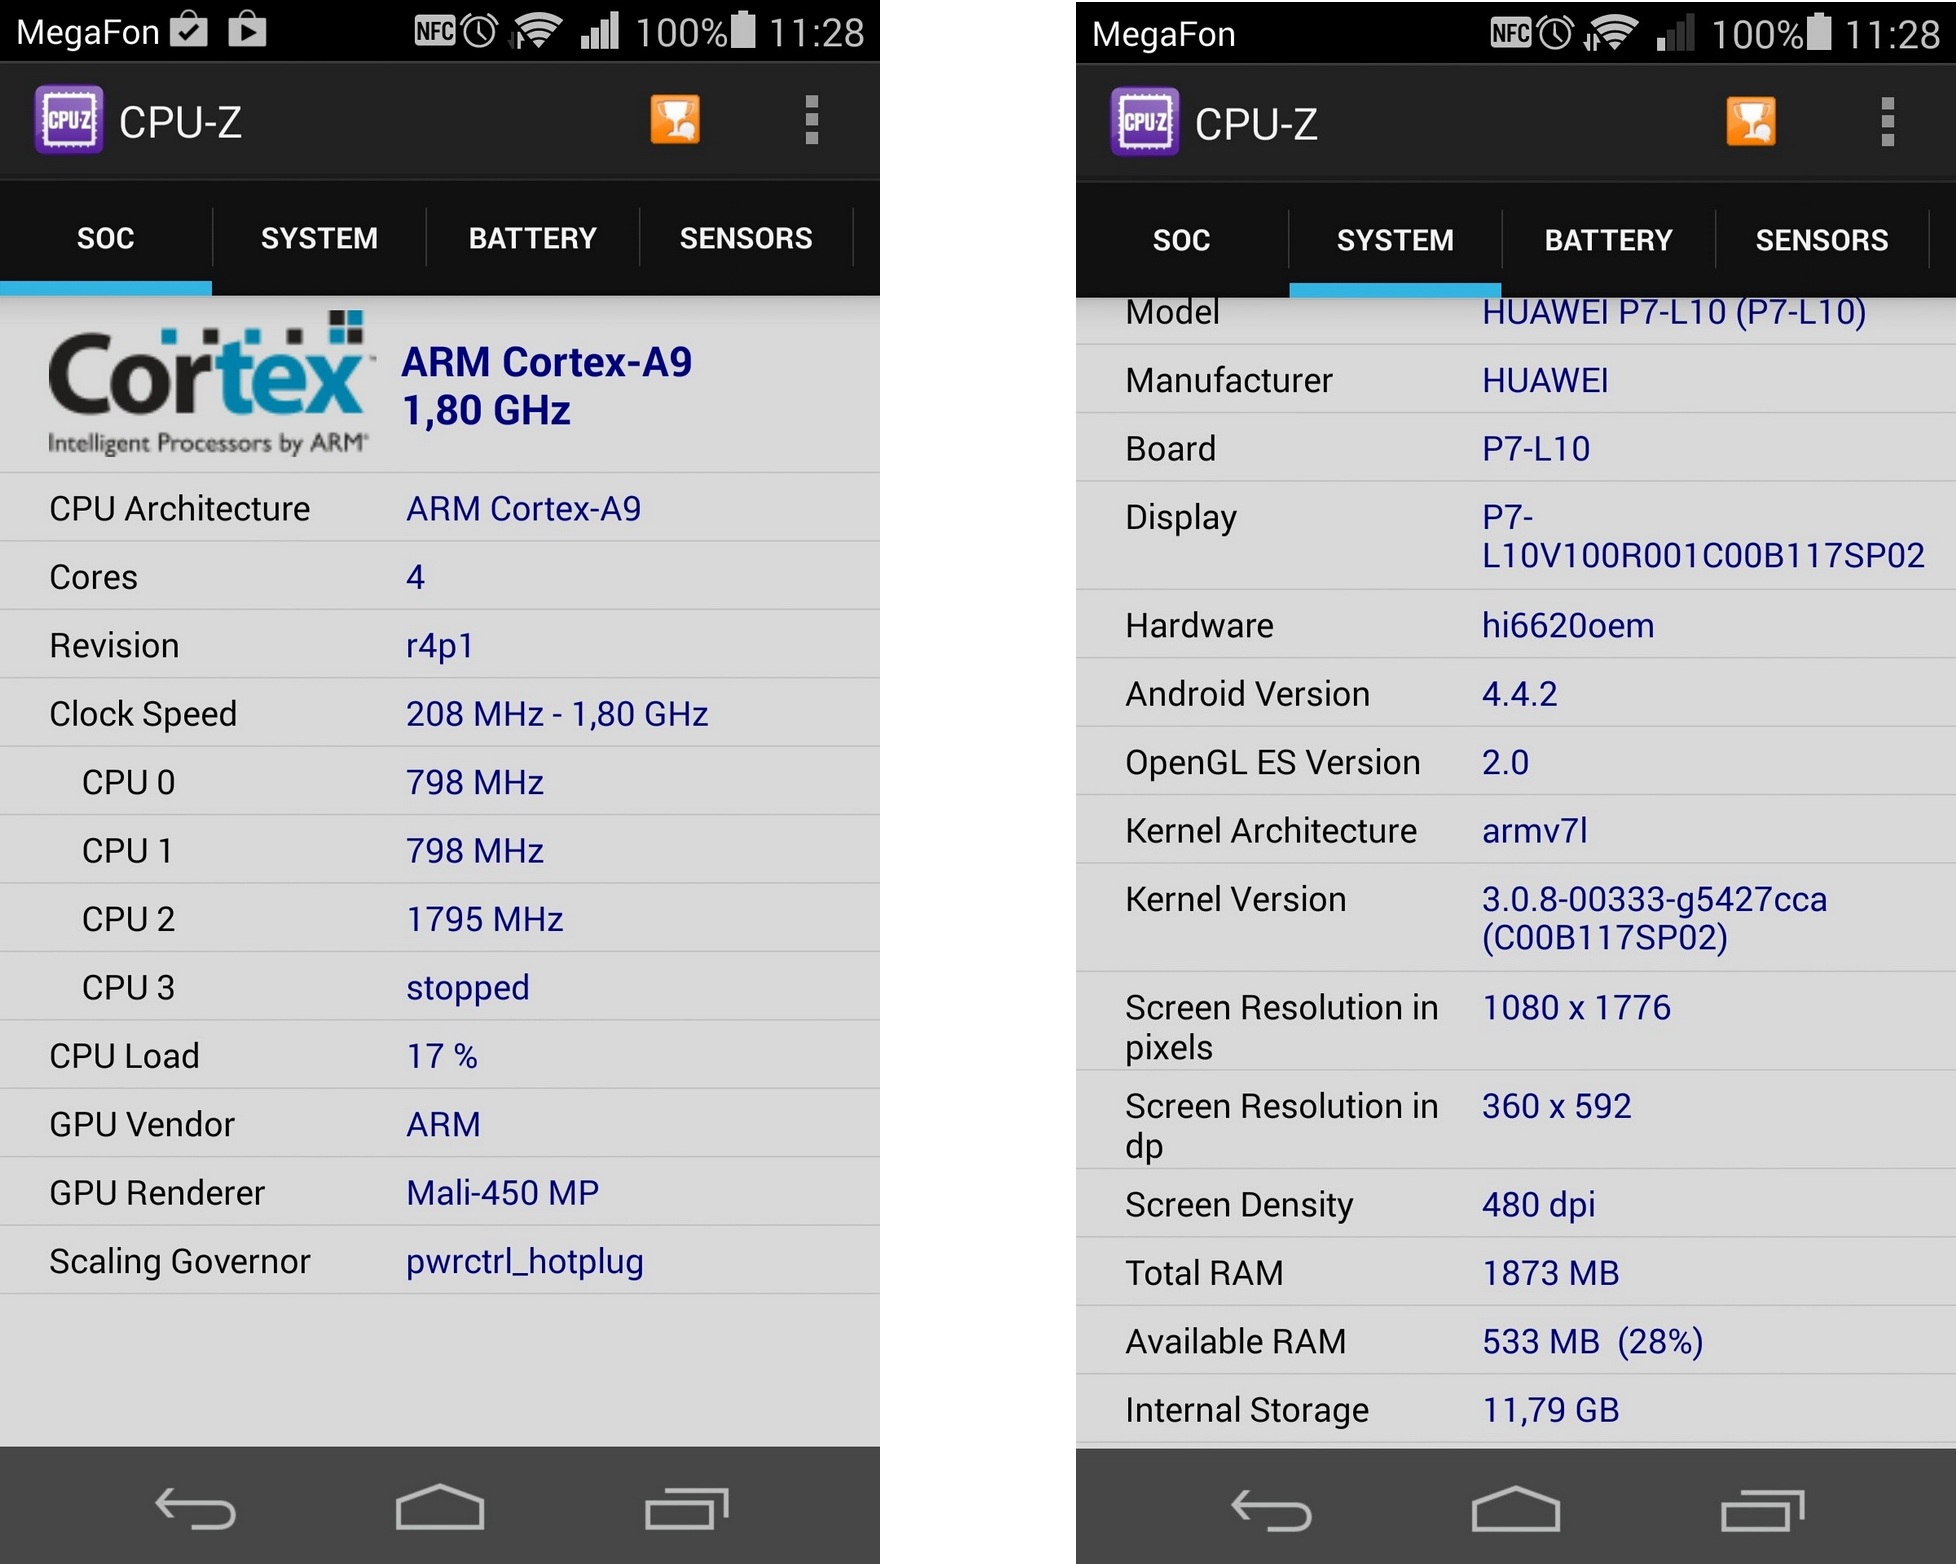Image resolution: width=1960 pixels, height=1564 pixels.
Task: Switch to SYSTEM tab in left CPU-Z
Action: coord(319,238)
